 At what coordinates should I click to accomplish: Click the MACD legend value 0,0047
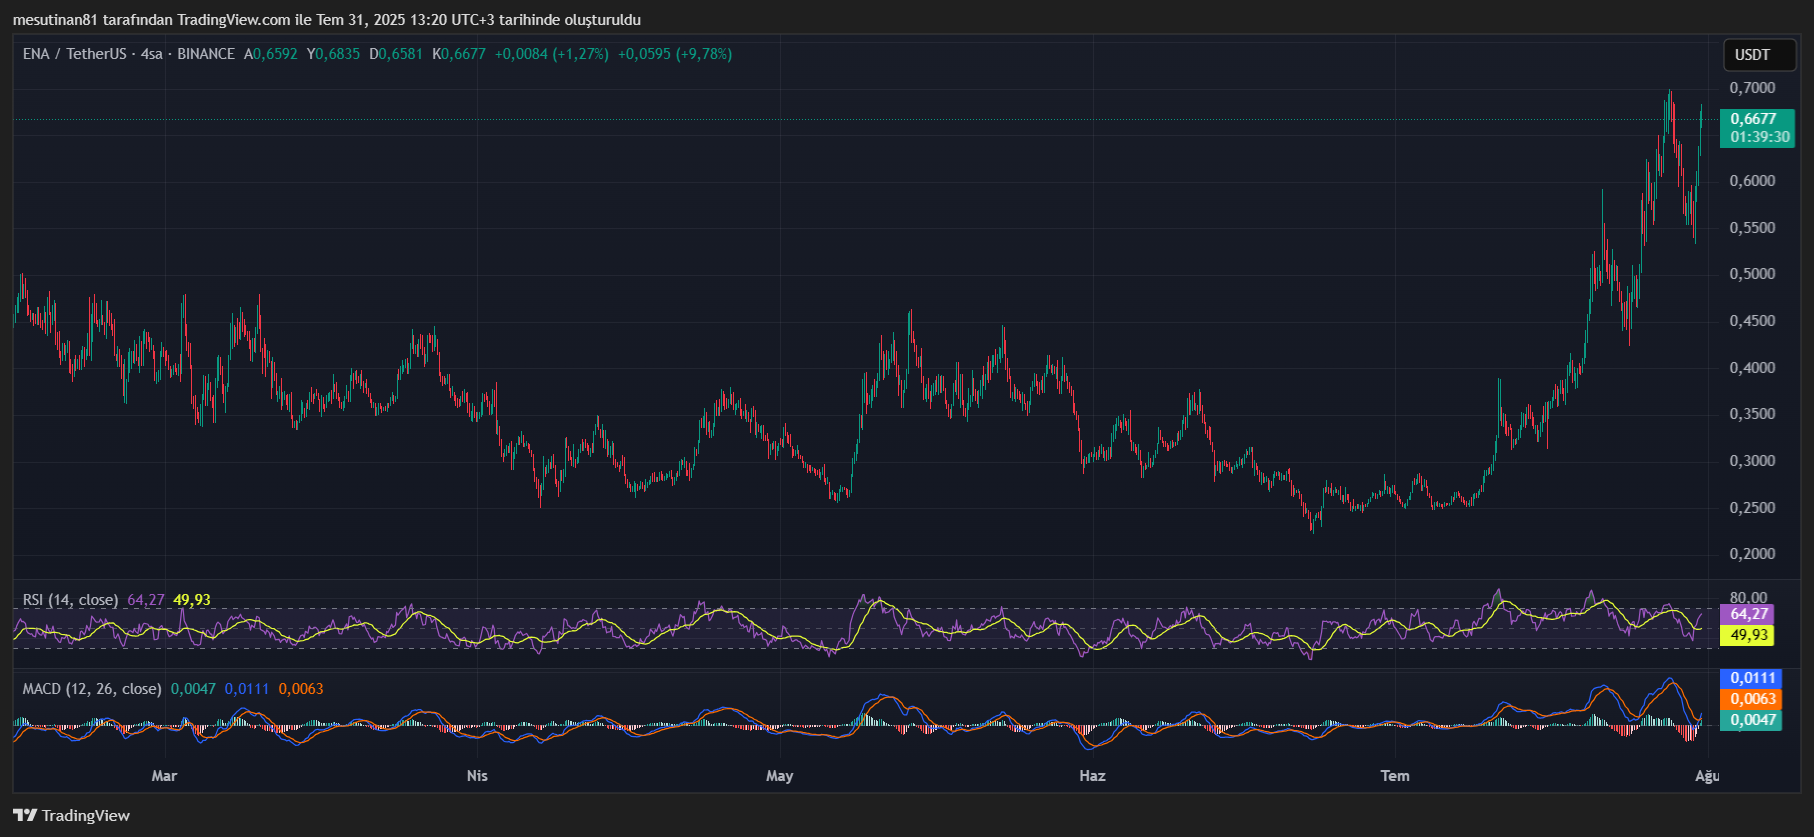(193, 689)
